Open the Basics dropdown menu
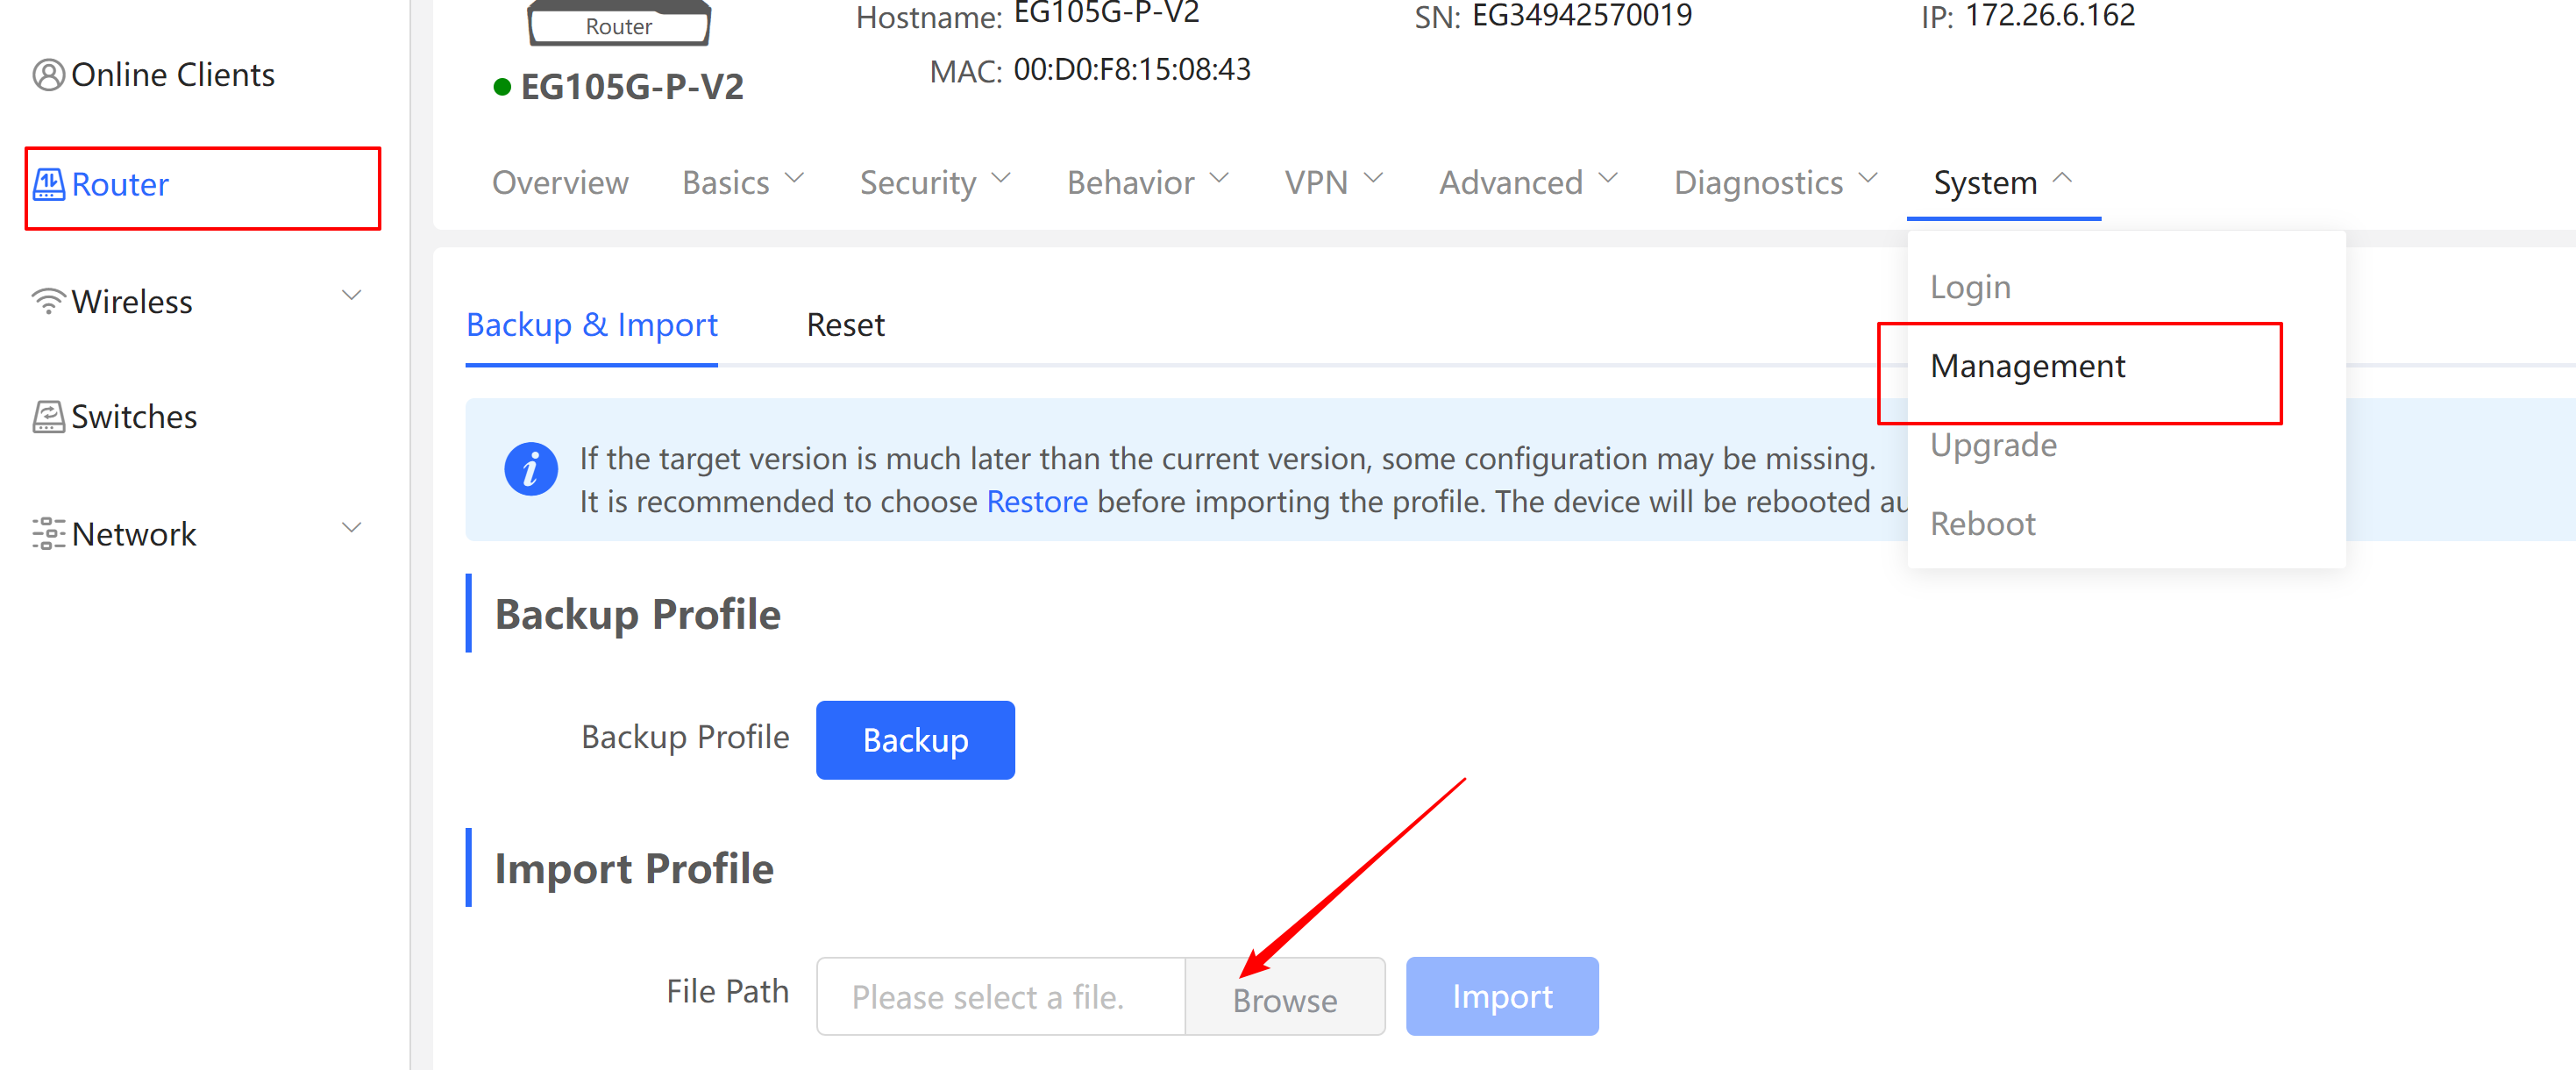Screen dimensions: 2576x1070 click(x=743, y=183)
